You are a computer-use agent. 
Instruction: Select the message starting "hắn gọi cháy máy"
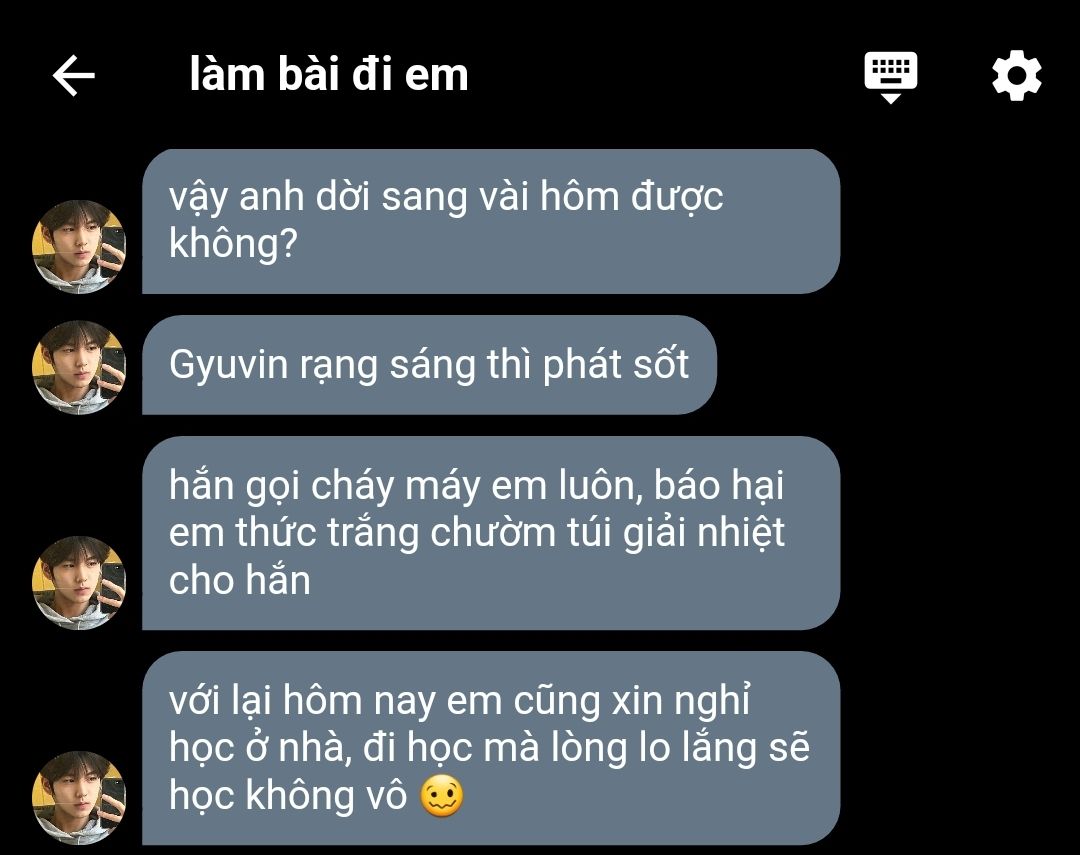pos(491,533)
